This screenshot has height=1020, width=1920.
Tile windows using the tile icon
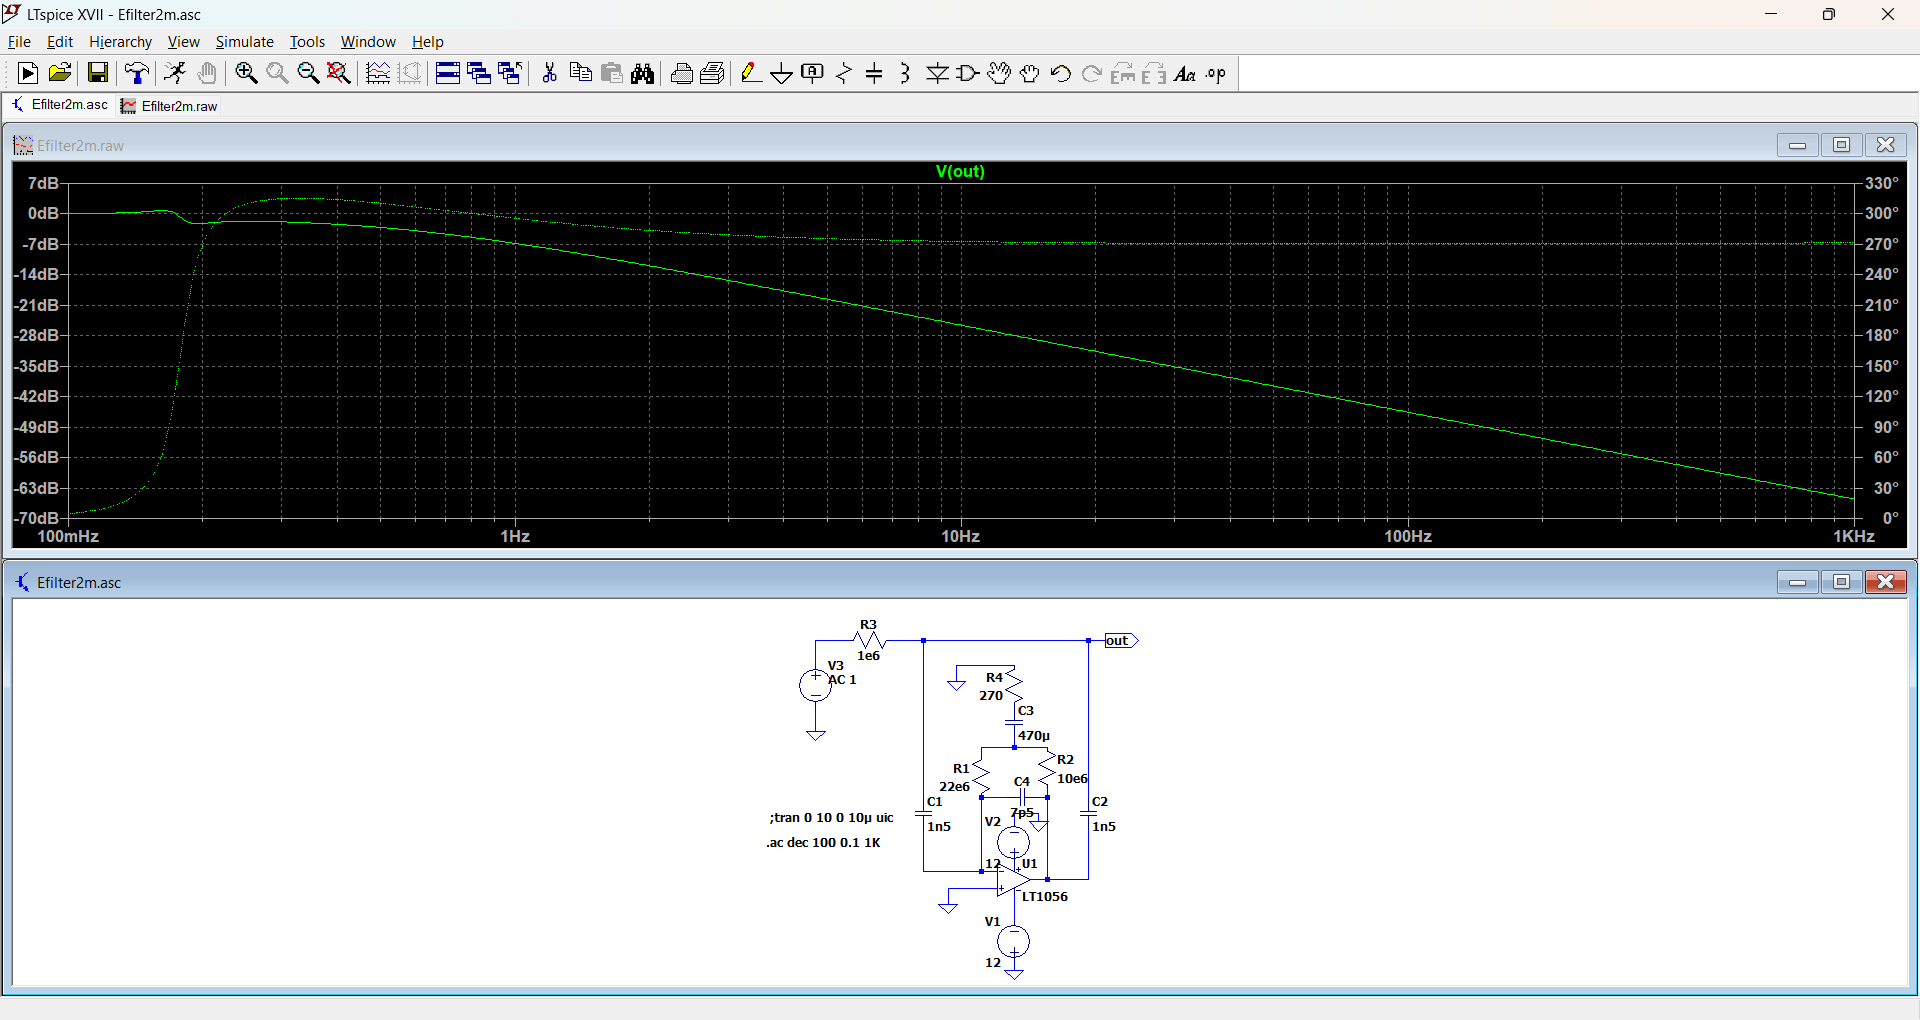[448, 73]
